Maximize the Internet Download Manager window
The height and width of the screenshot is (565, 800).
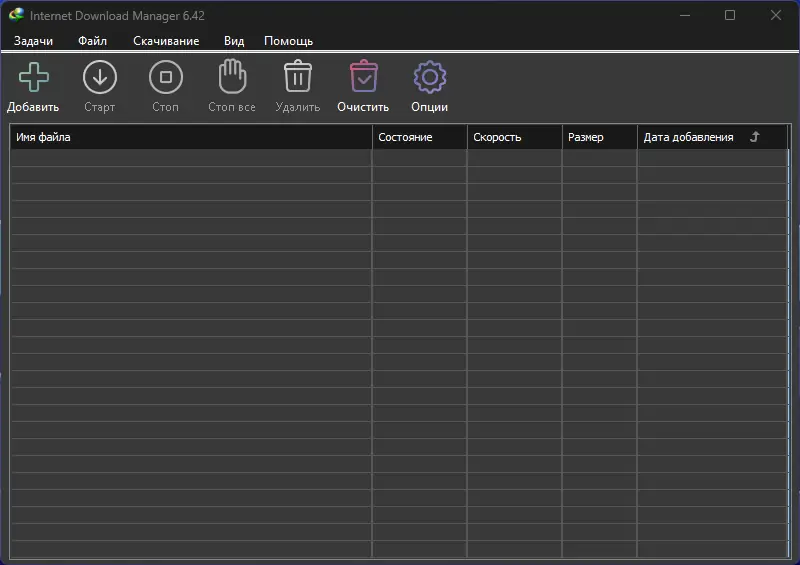(730, 15)
